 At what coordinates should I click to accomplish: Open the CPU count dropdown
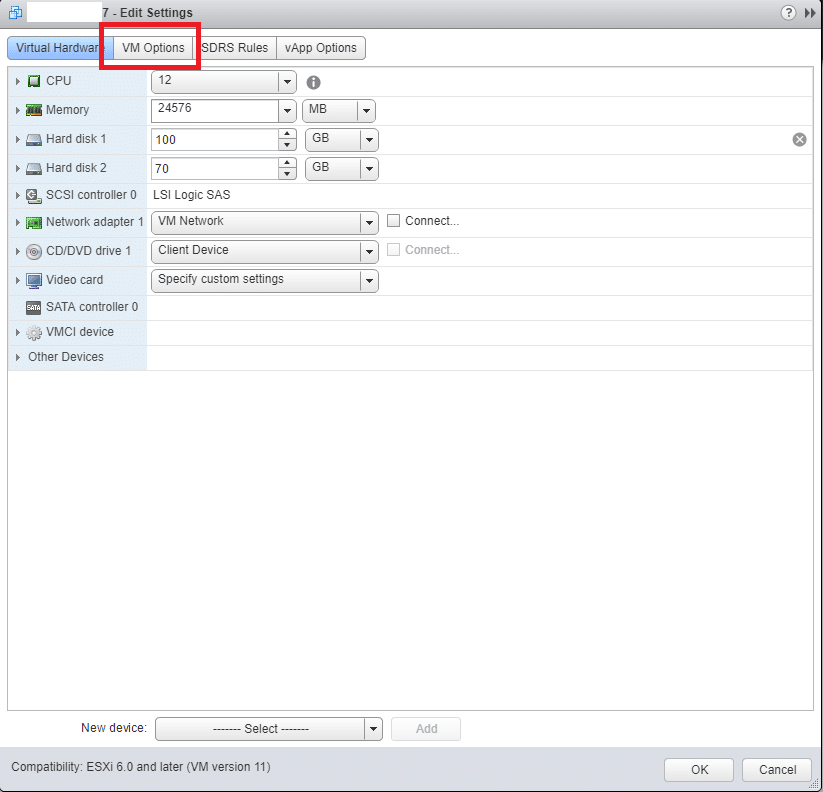(287, 82)
